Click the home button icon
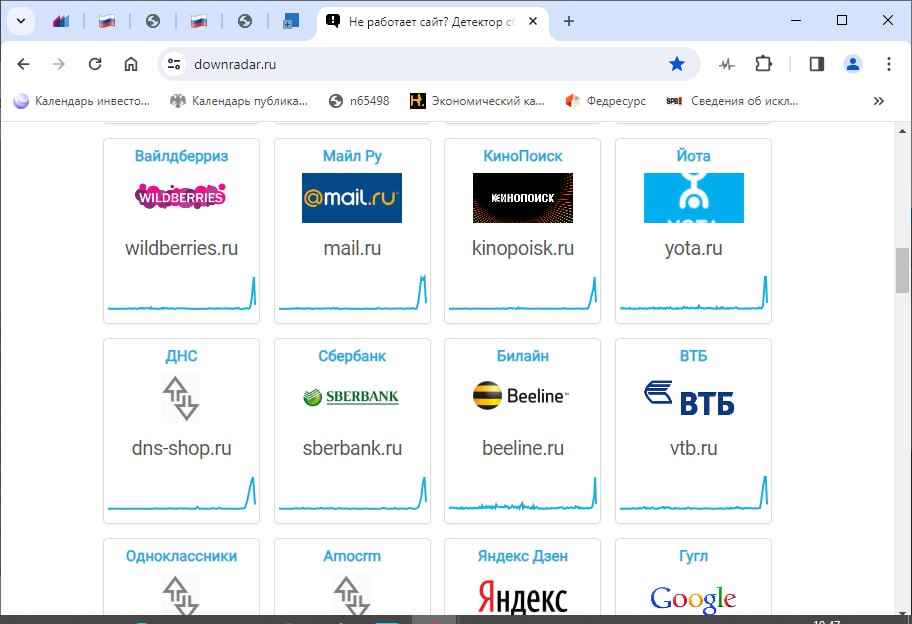912x624 pixels. coord(131,64)
